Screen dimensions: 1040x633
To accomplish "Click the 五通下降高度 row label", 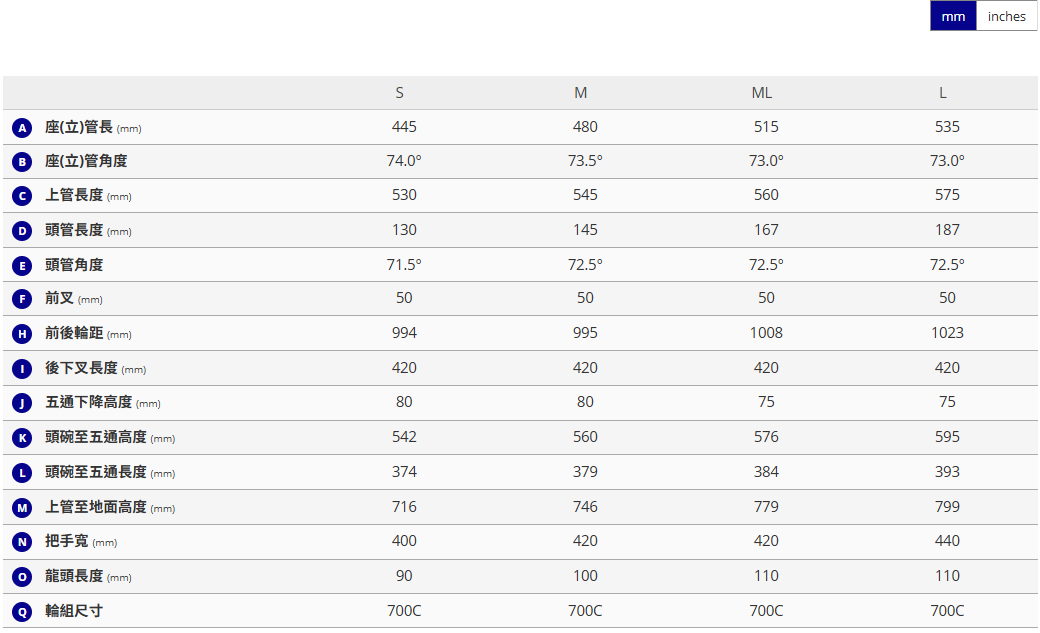I will tap(88, 403).
